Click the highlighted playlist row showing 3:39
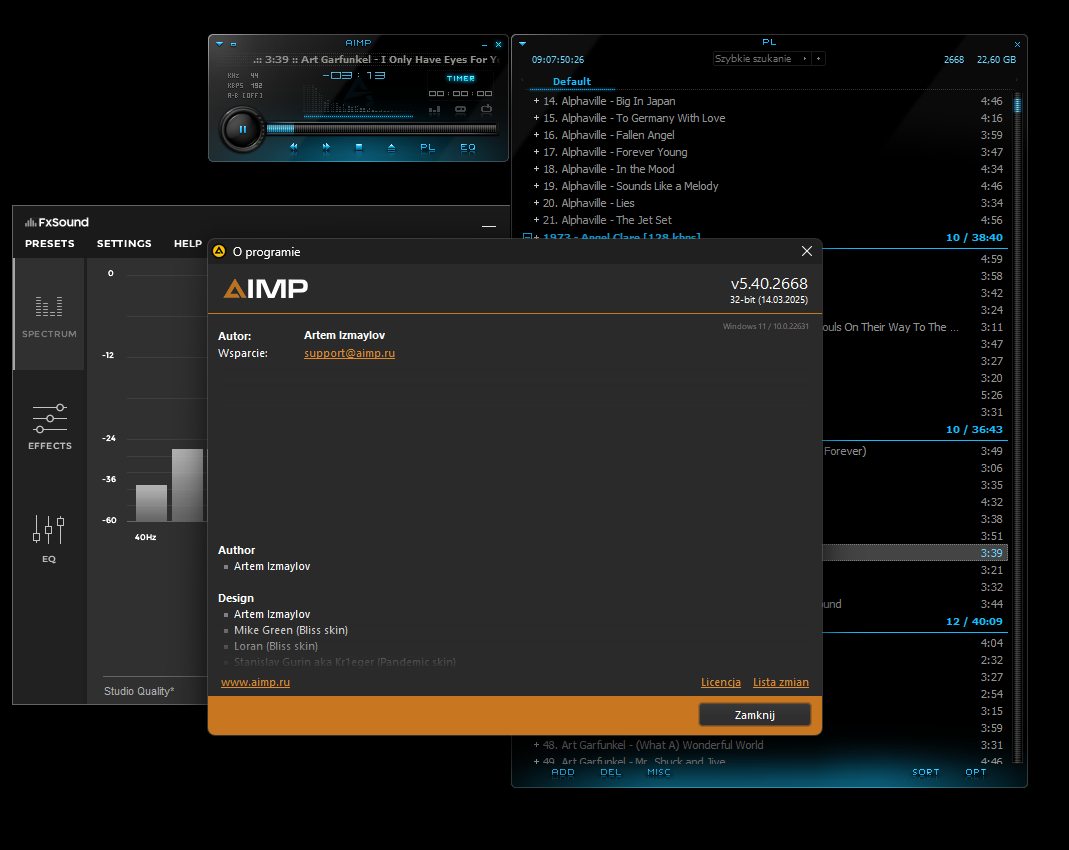1069x850 pixels. pyautogui.click(x=914, y=553)
